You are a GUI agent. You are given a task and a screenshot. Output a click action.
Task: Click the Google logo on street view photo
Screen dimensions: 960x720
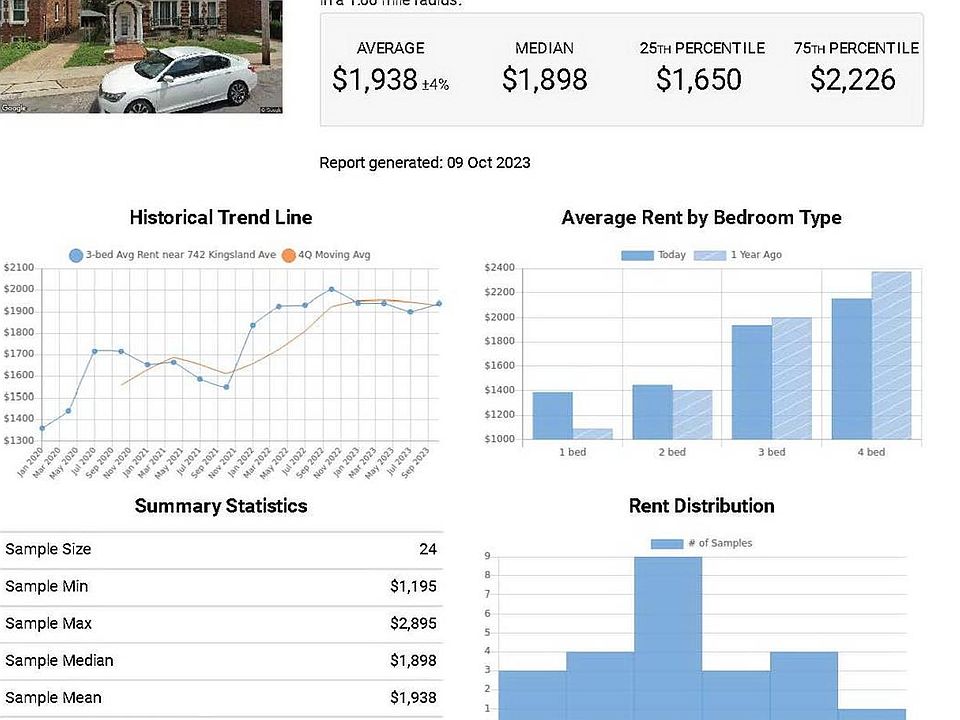click(13, 108)
